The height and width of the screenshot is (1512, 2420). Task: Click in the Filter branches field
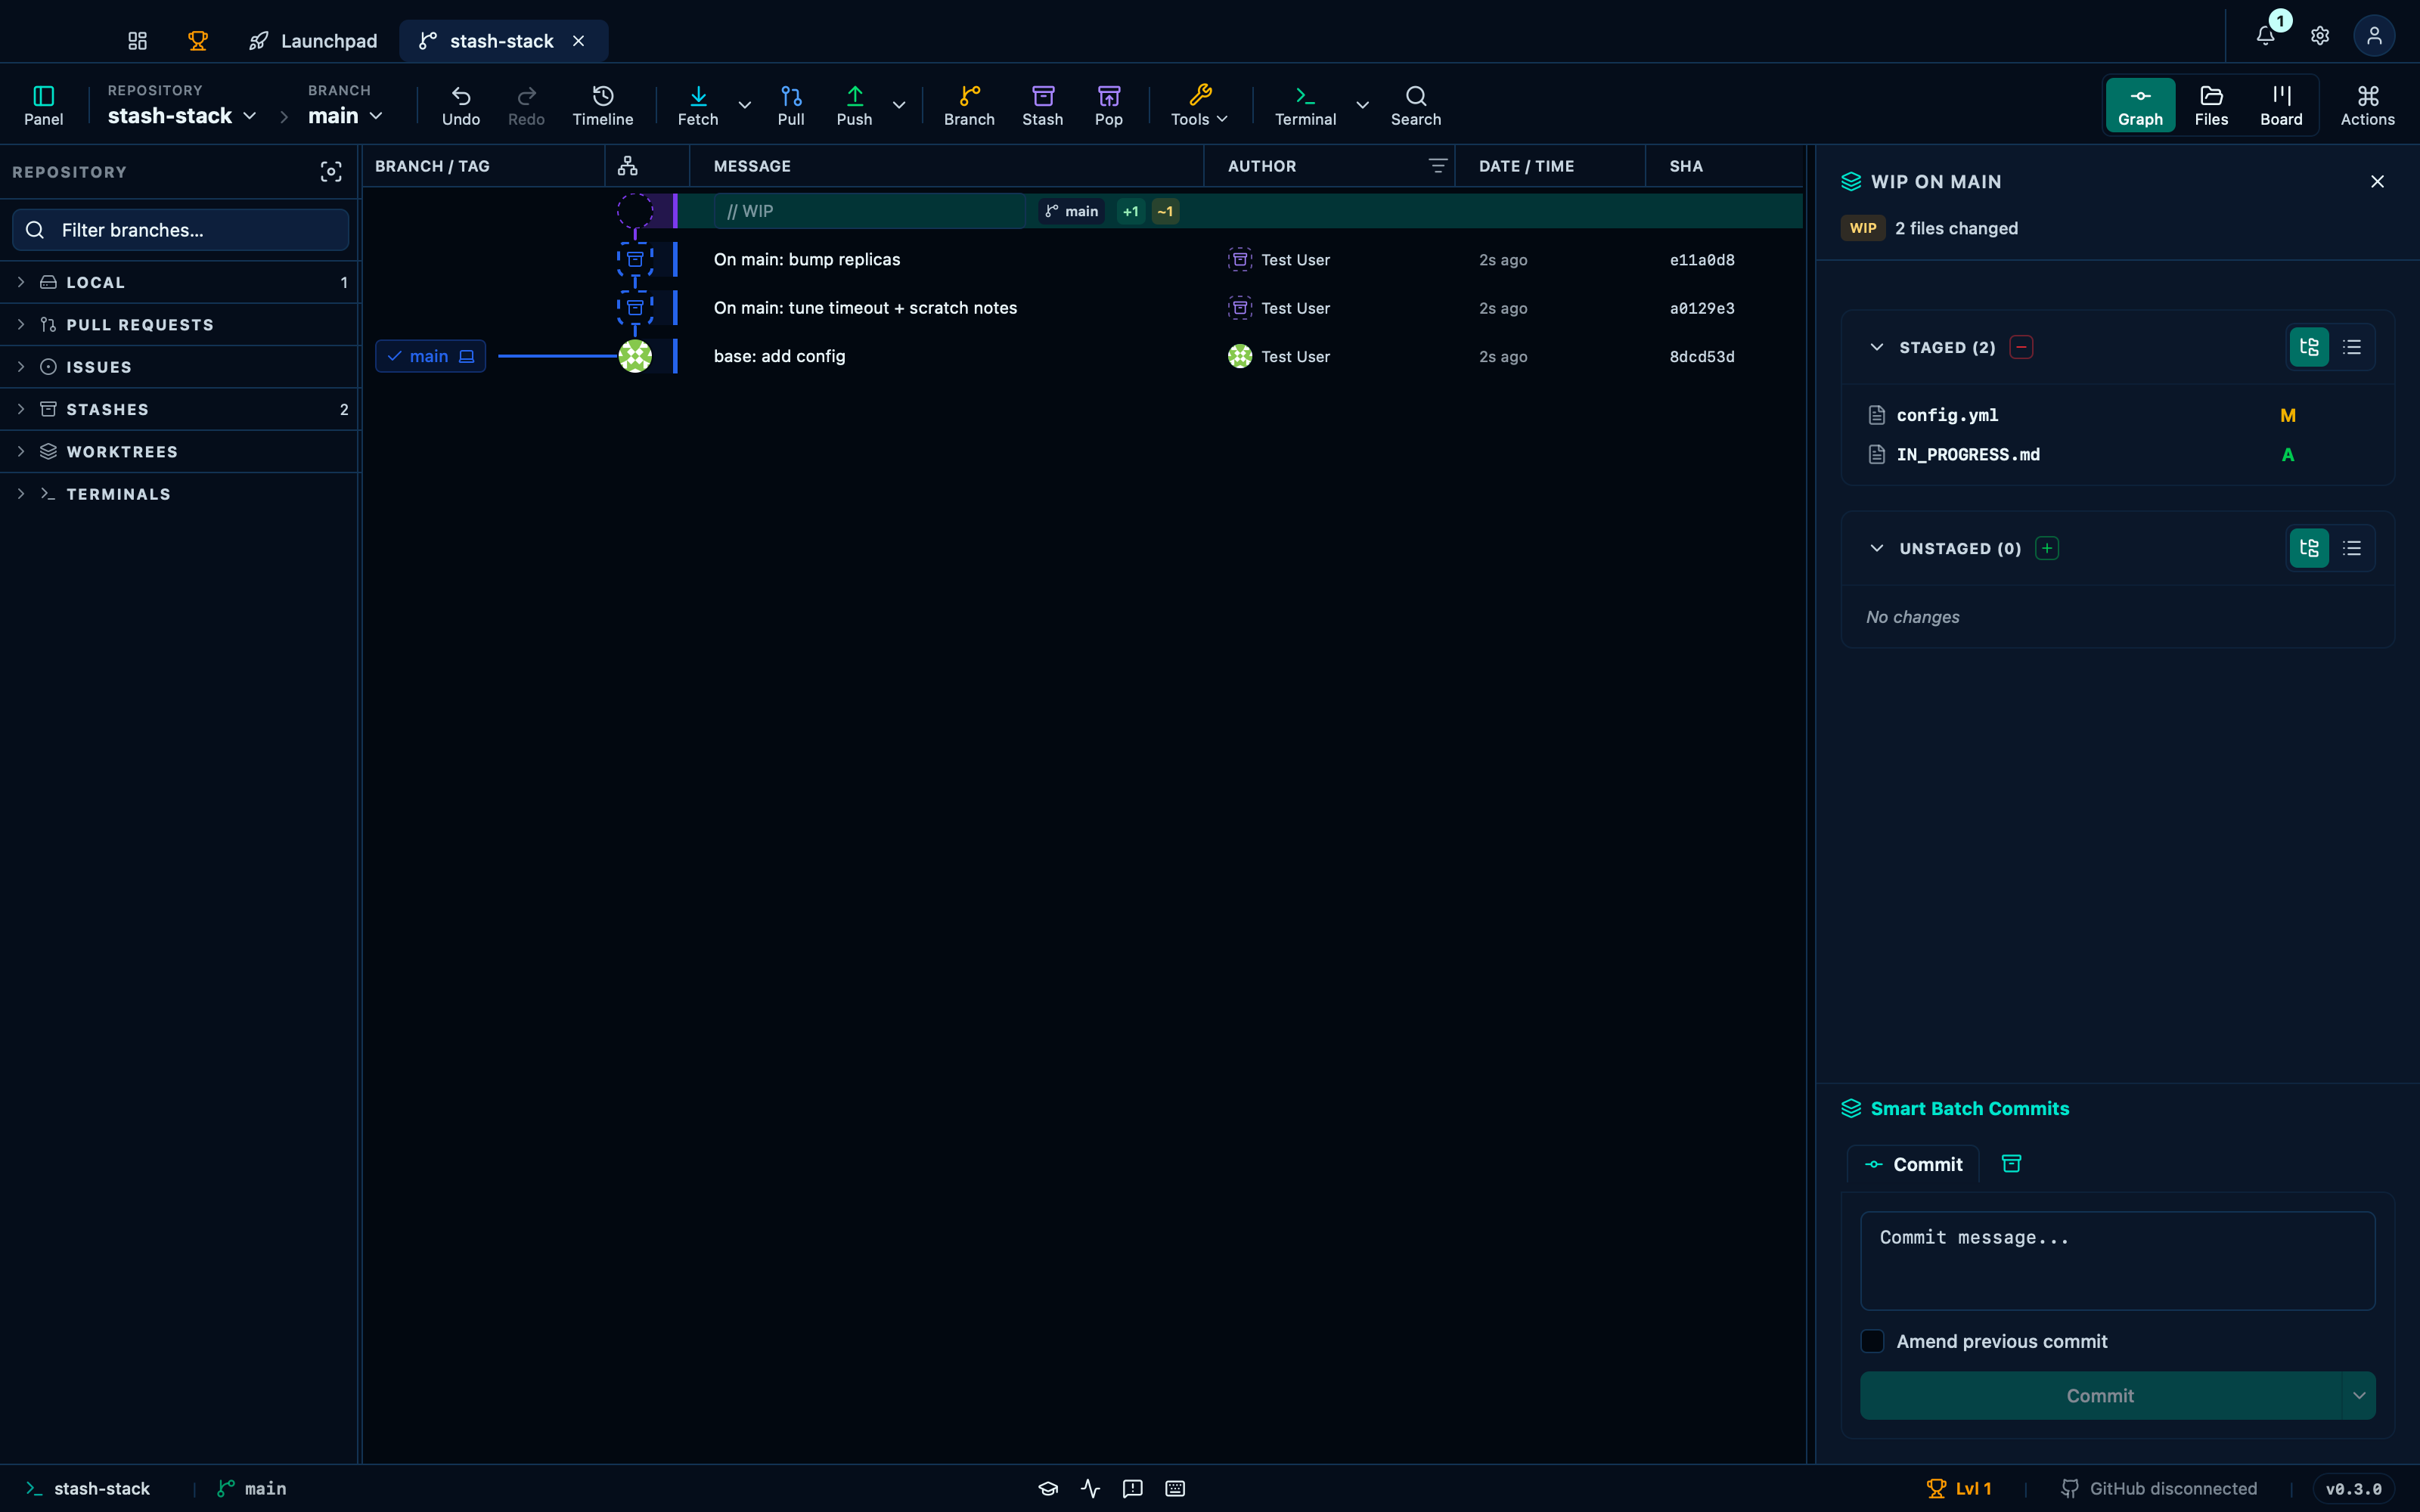[x=180, y=230]
